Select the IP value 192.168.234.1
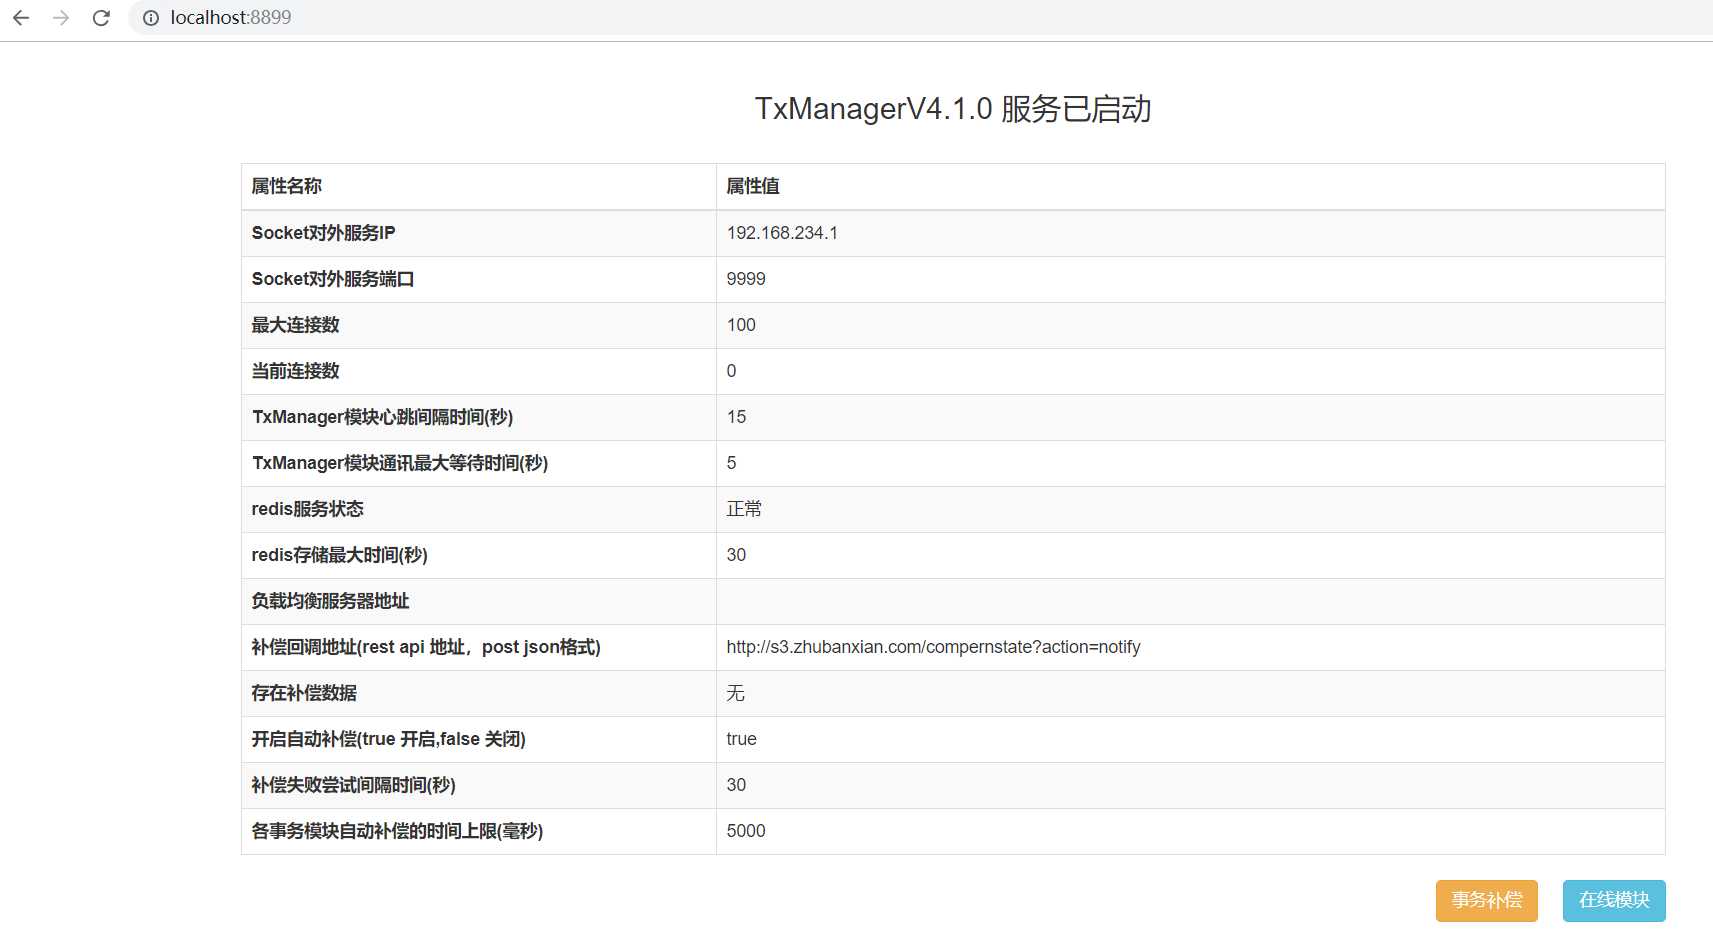 (782, 233)
